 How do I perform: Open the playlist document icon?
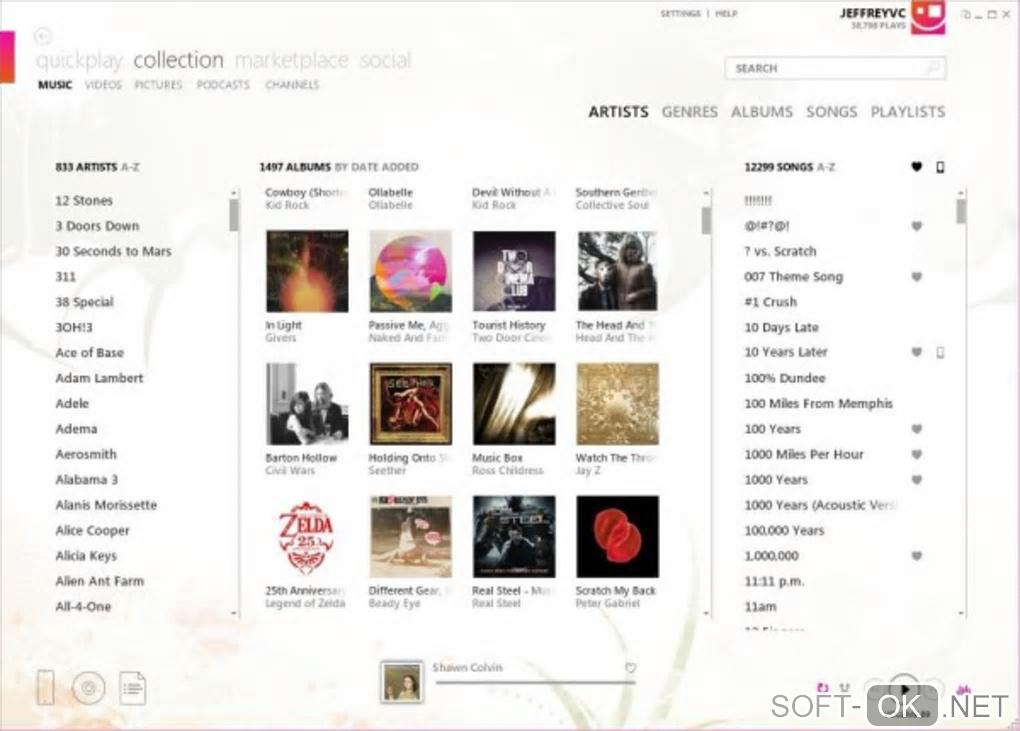point(133,688)
